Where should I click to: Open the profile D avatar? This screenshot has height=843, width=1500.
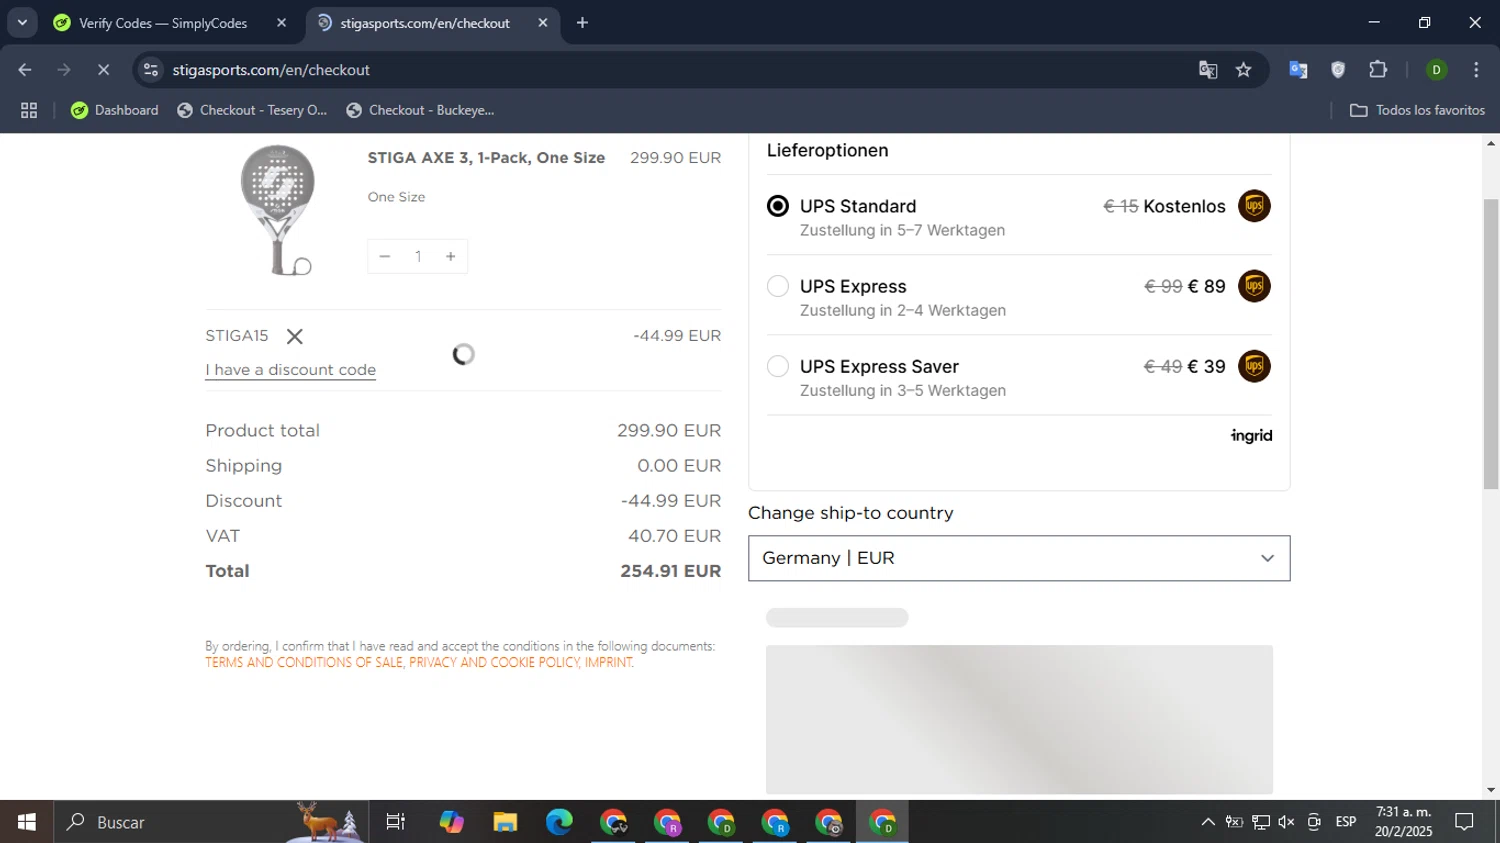click(x=1436, y=70)
